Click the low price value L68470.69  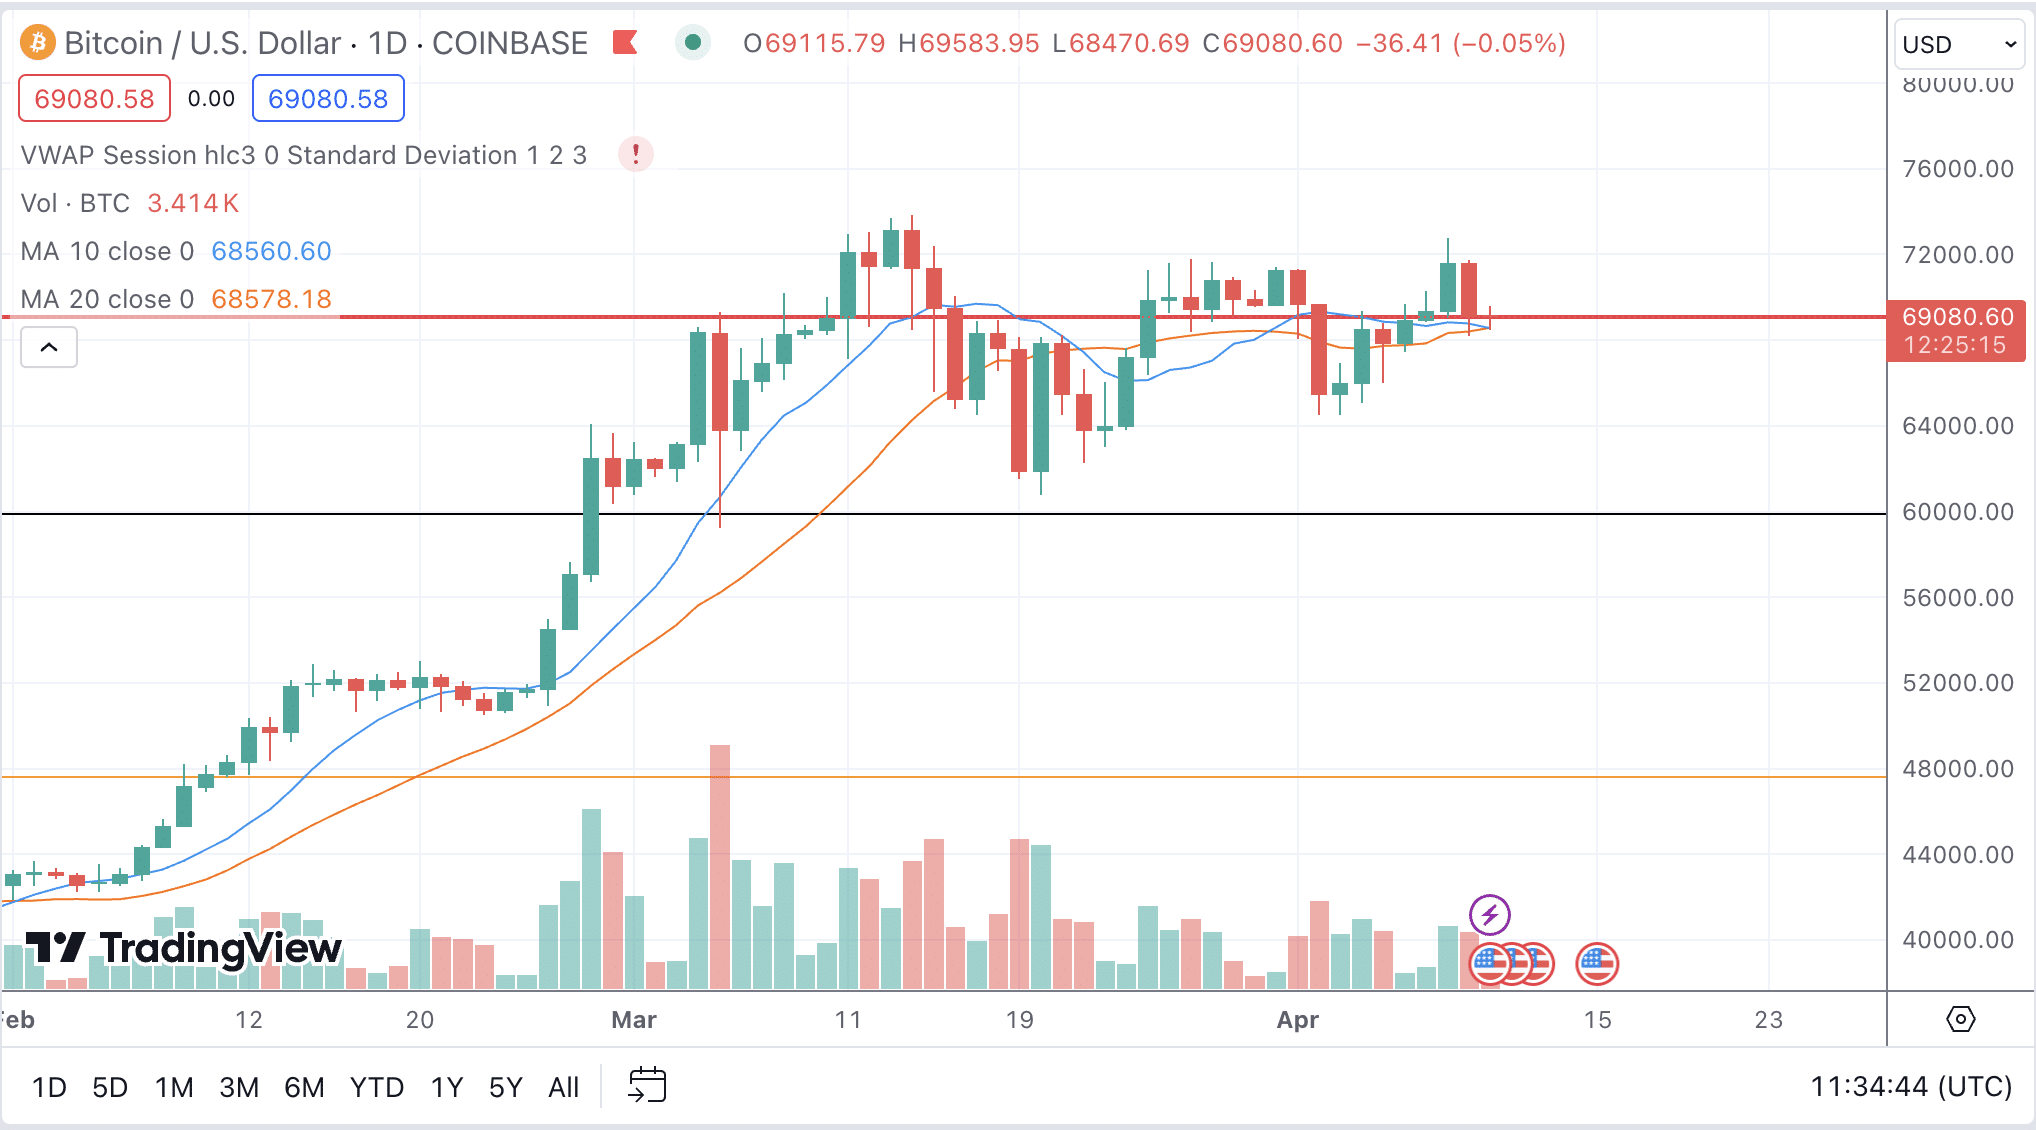[1121, 43]
